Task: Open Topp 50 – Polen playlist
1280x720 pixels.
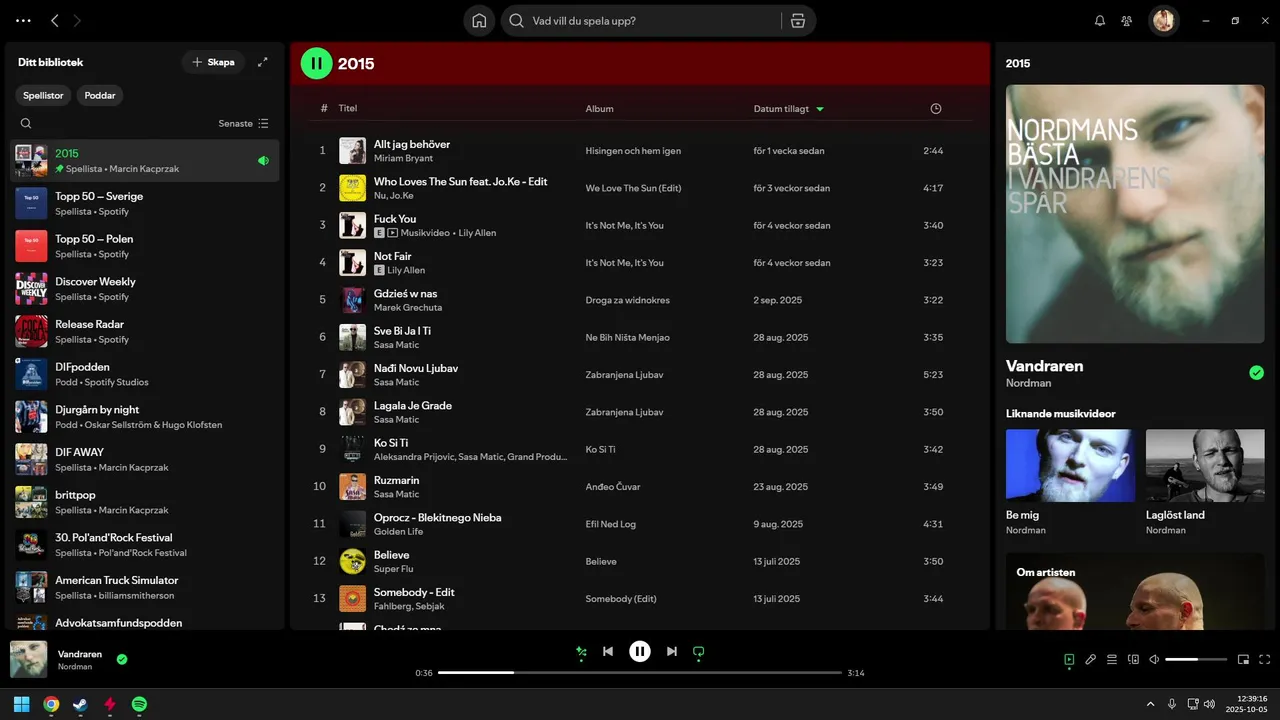Action: tap(145, 246)
